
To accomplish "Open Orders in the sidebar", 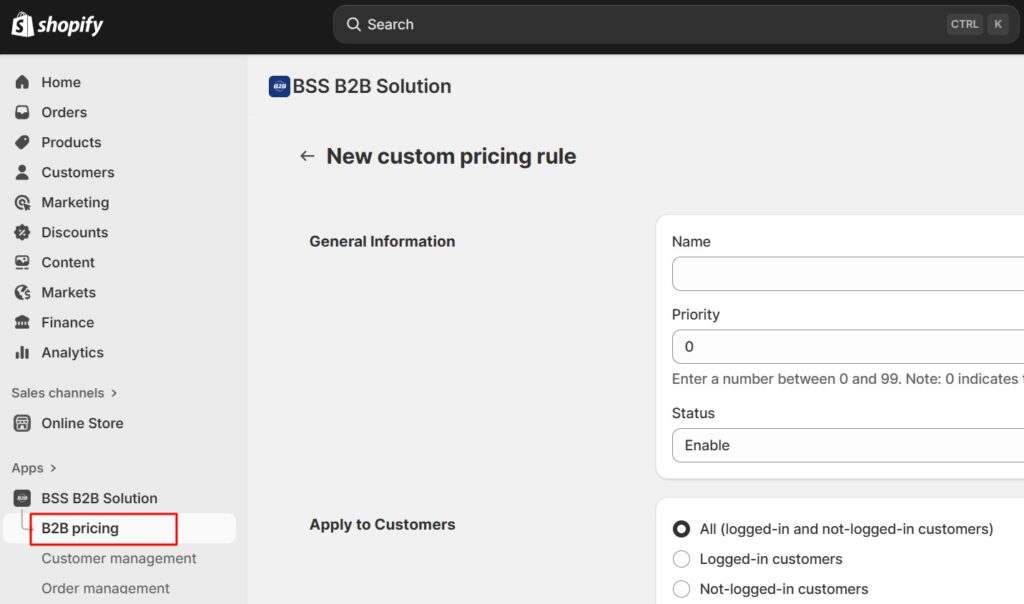I will coord(64,112).
